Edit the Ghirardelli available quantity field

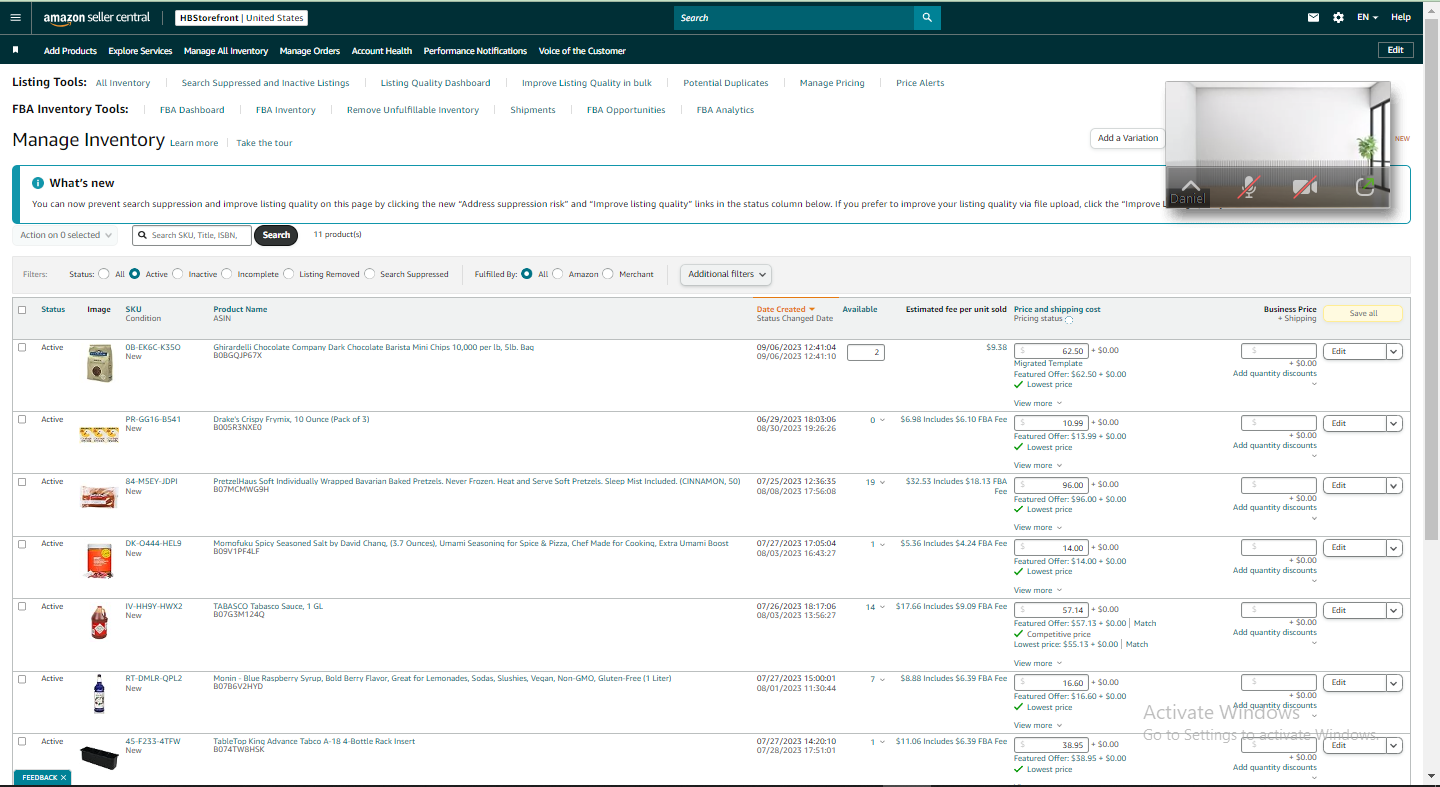tap(866, 352)
